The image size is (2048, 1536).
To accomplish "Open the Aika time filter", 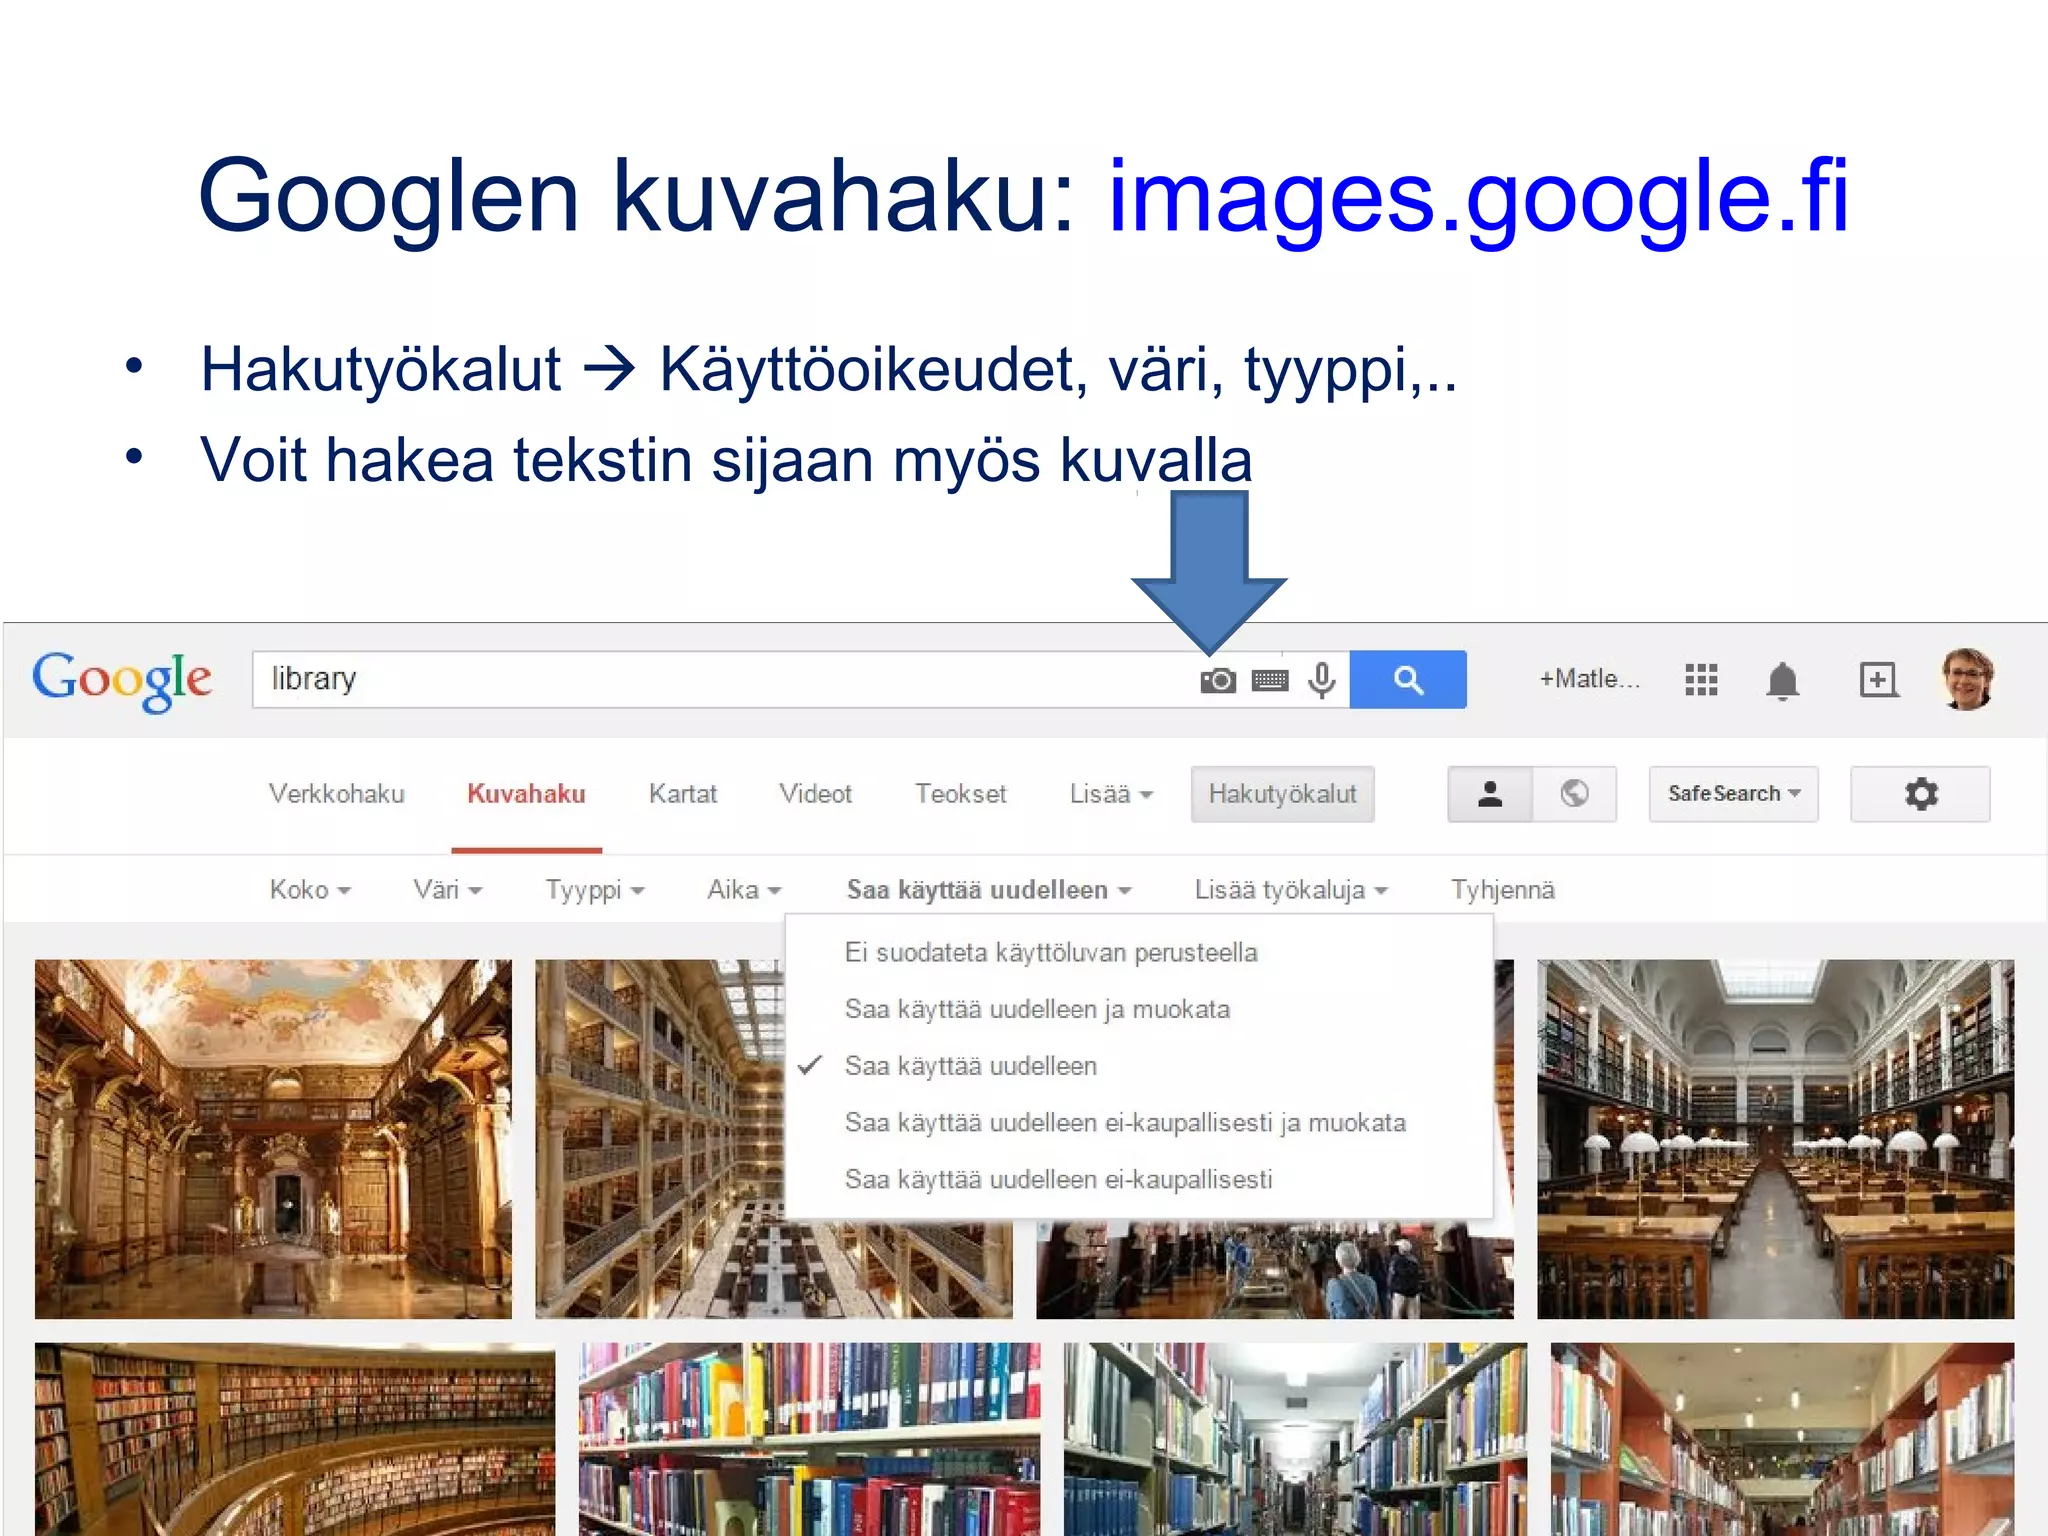I will click(744, 889).
